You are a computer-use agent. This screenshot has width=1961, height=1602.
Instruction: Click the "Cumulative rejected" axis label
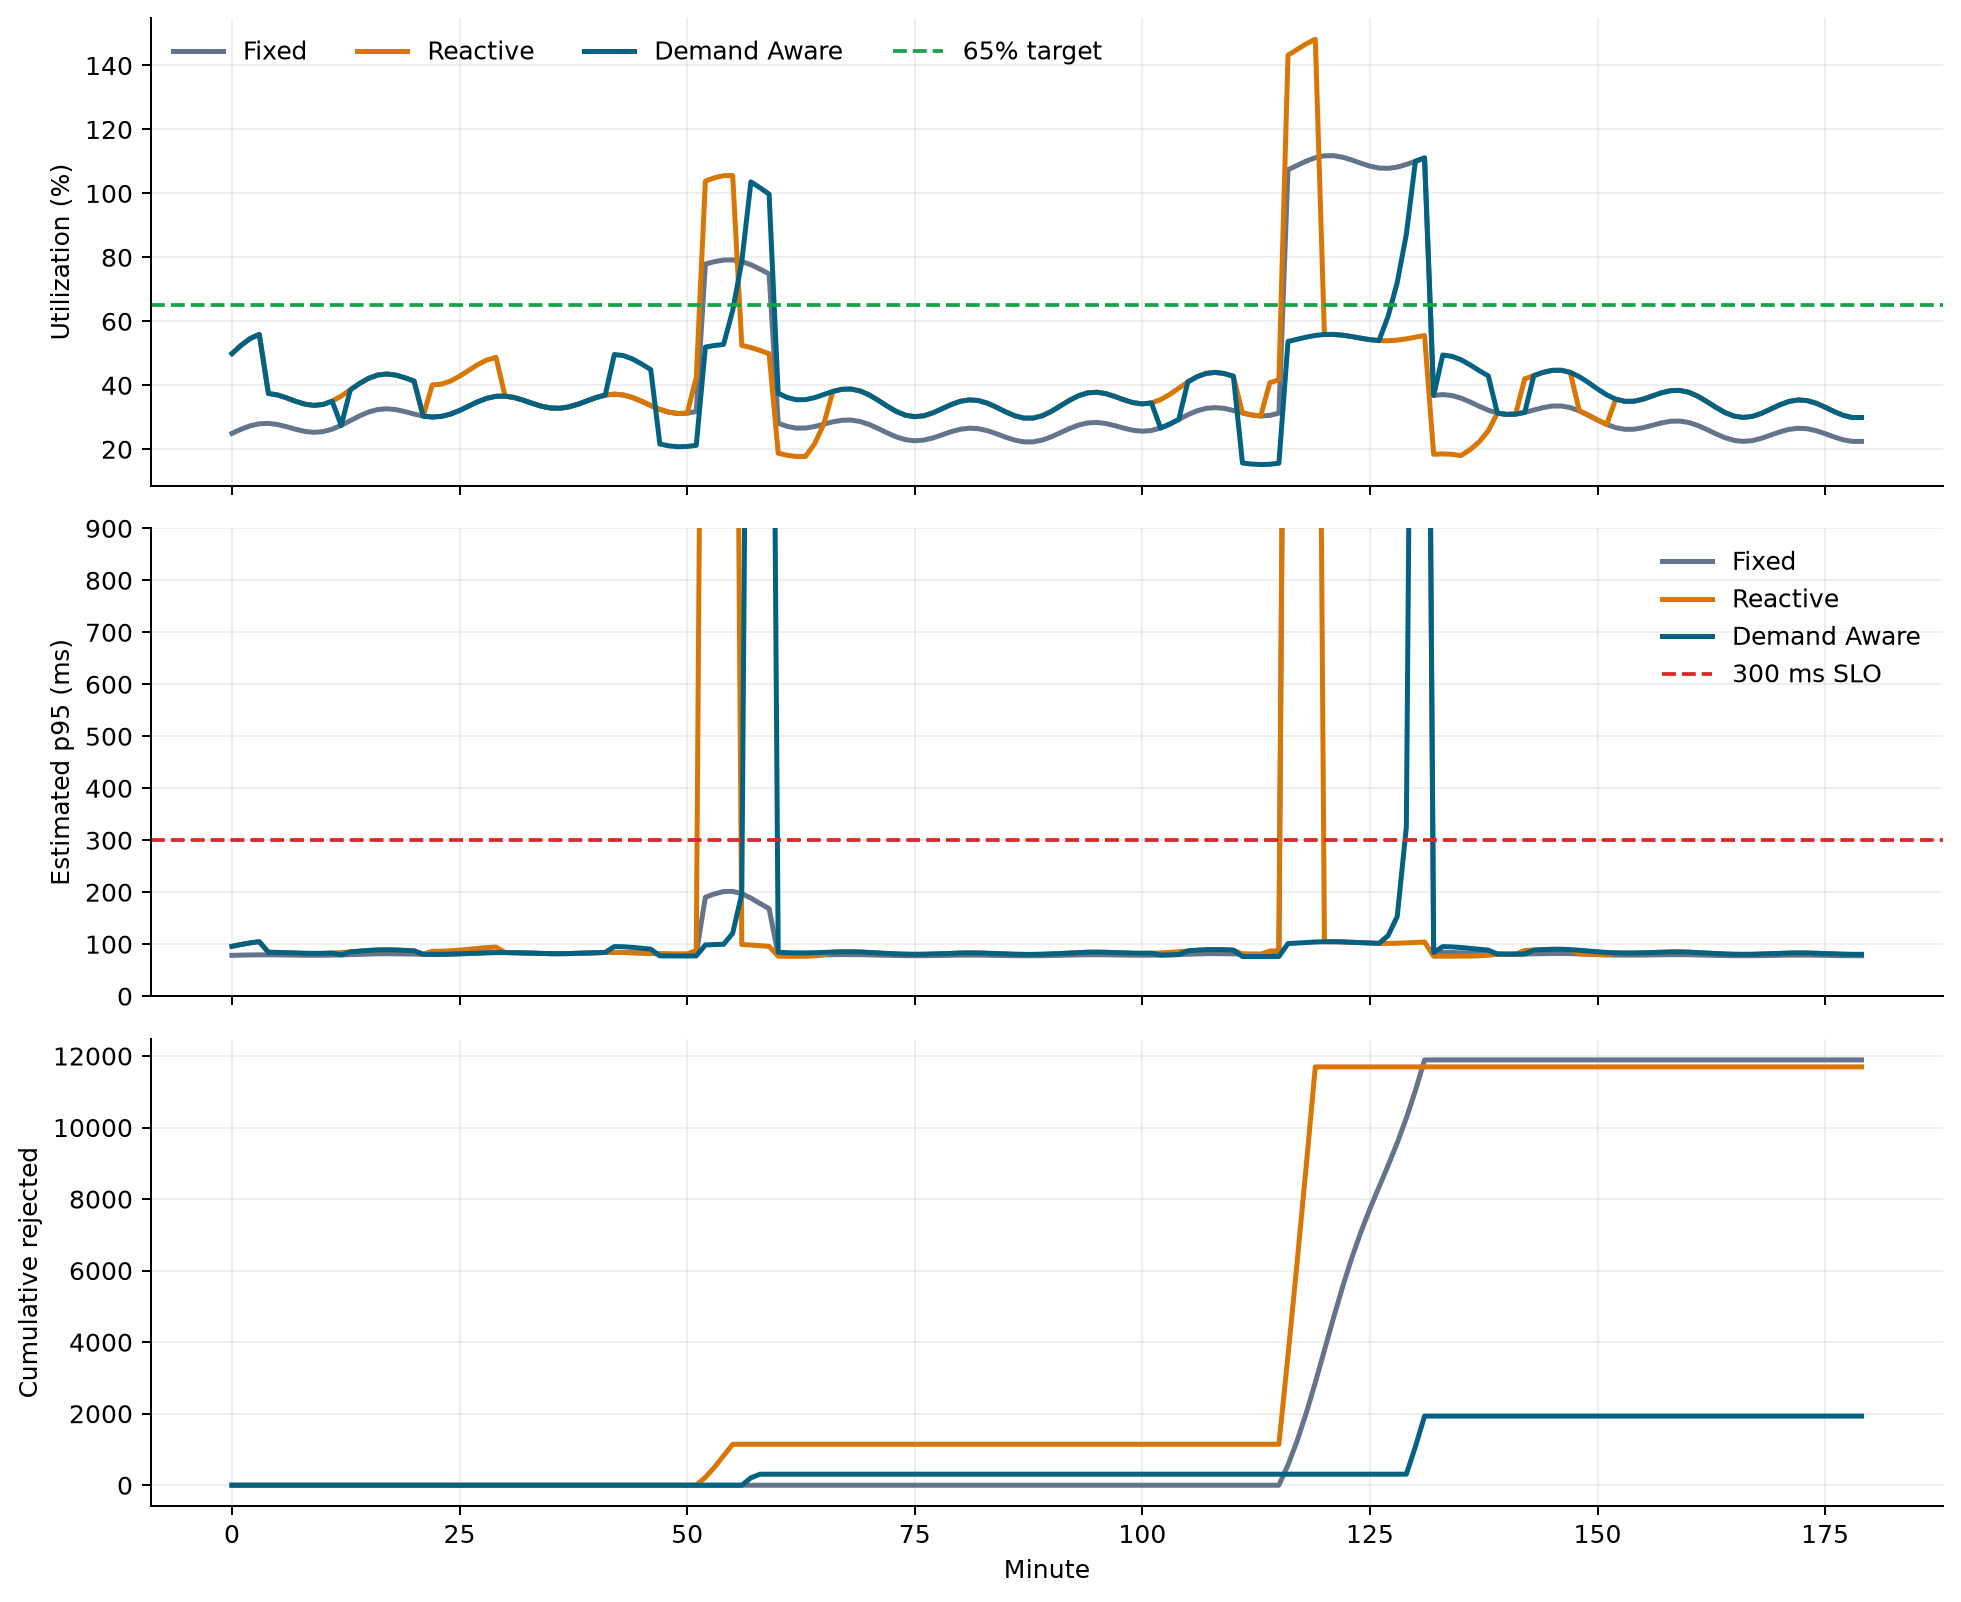pos(29,1272)
